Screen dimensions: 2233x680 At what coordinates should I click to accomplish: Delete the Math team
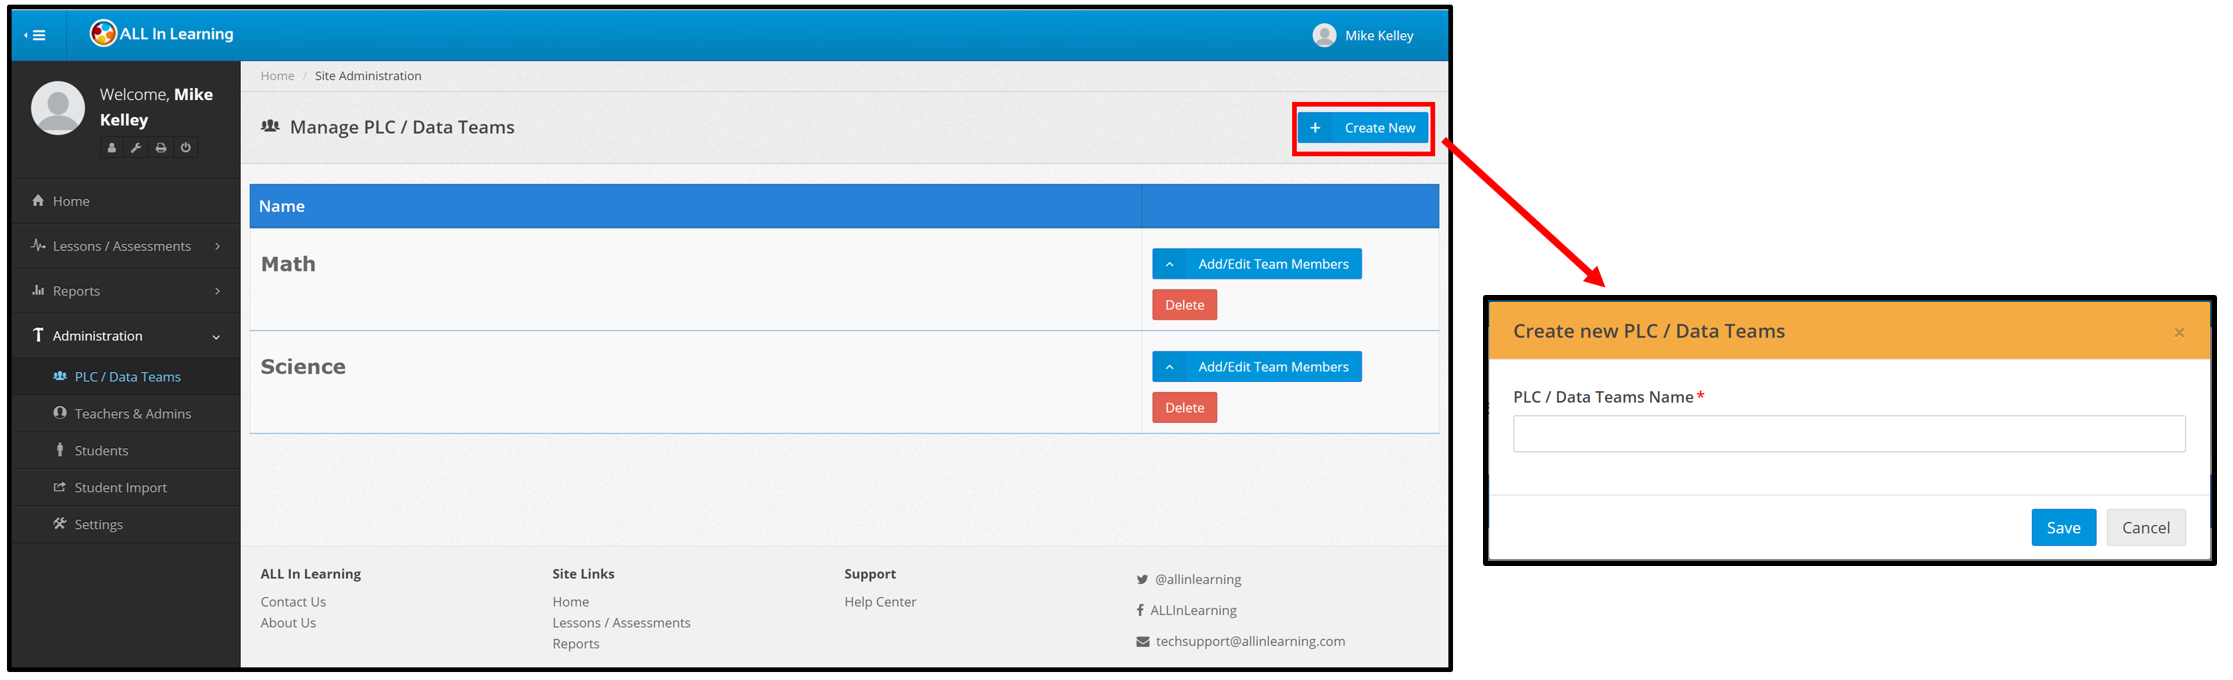pos(1184,305)
